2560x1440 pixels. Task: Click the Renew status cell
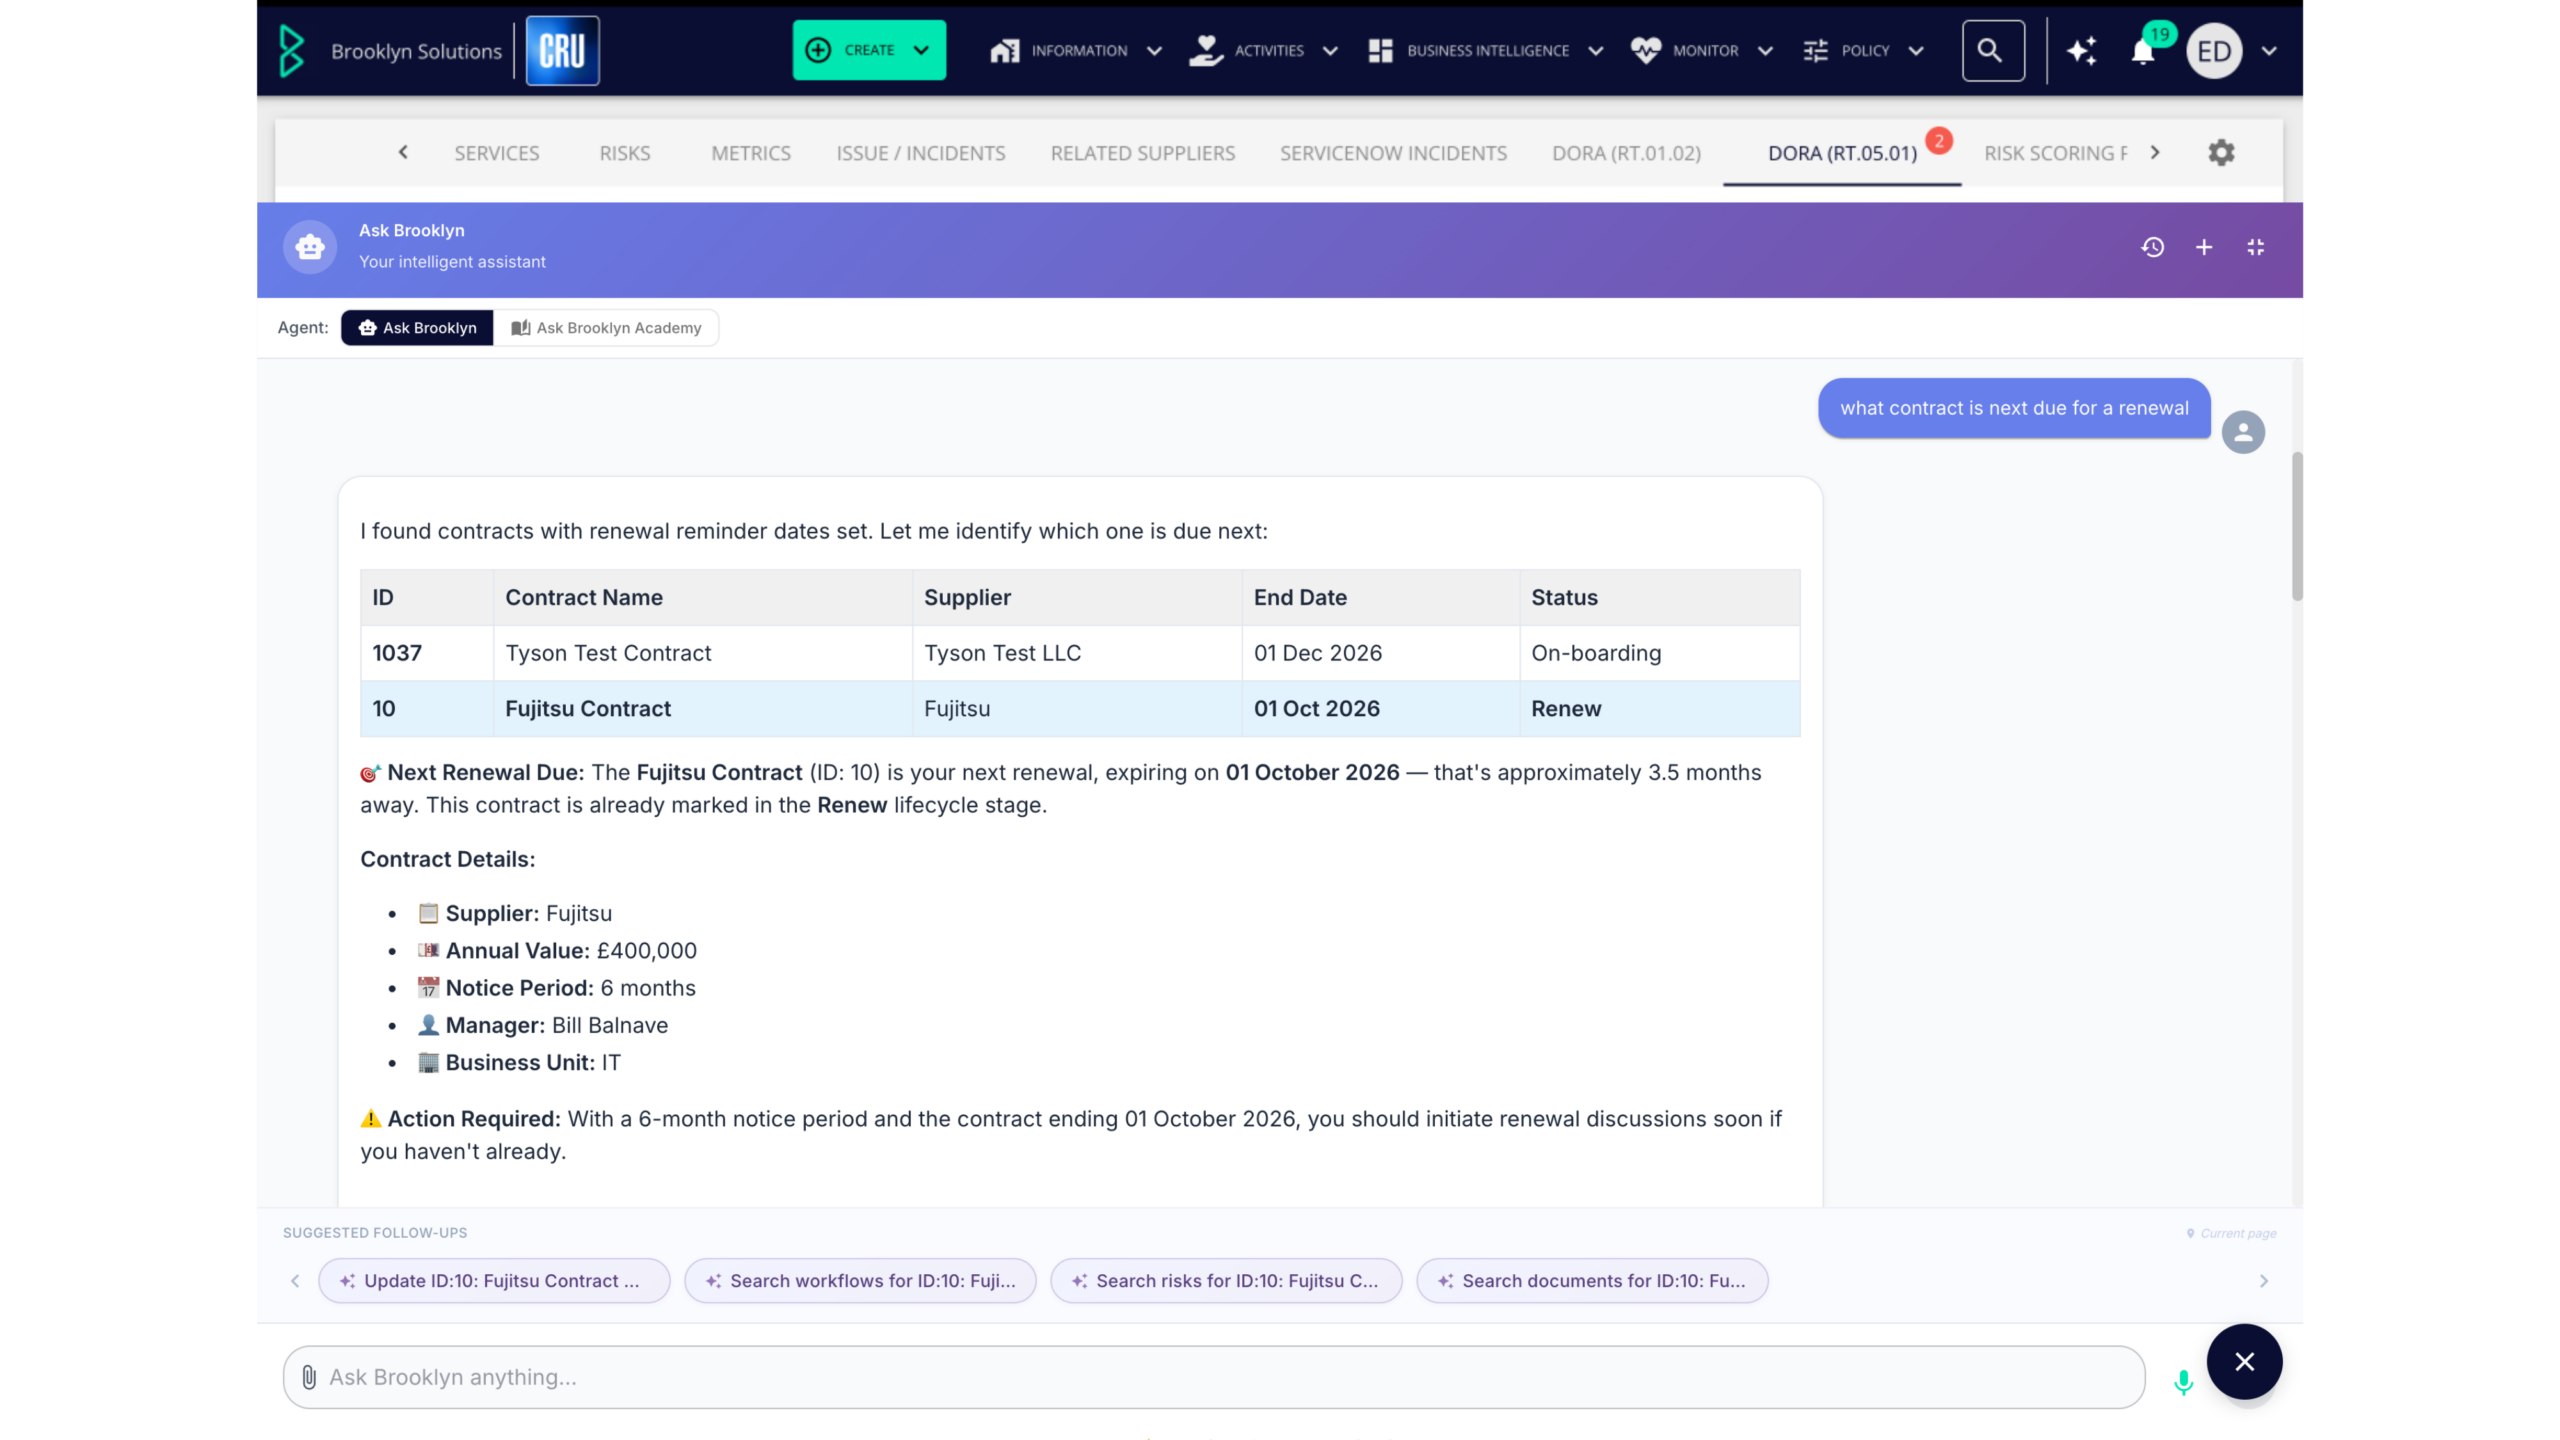(x=1660, y=709)
